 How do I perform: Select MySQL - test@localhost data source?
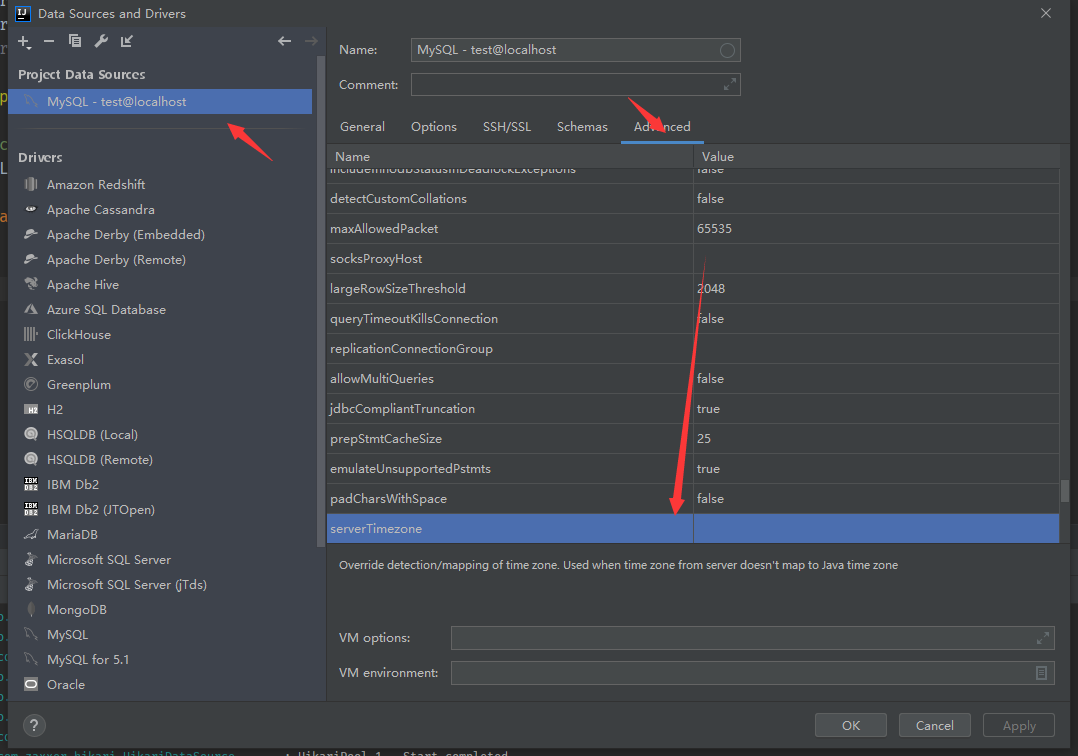tap(160, 102)
